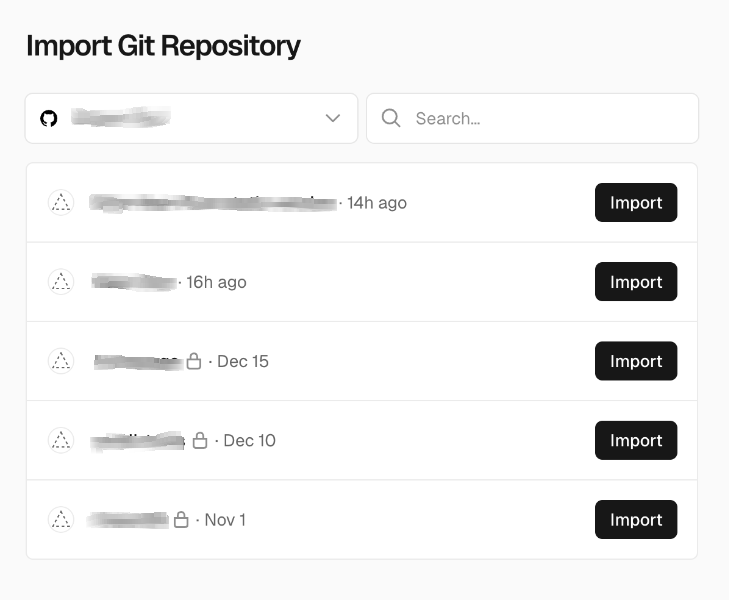Image resolution: width=729 pixels, height=600 pixels.
Task: Click the lock icon on Dec 15 repo
Action: (194, 361)
